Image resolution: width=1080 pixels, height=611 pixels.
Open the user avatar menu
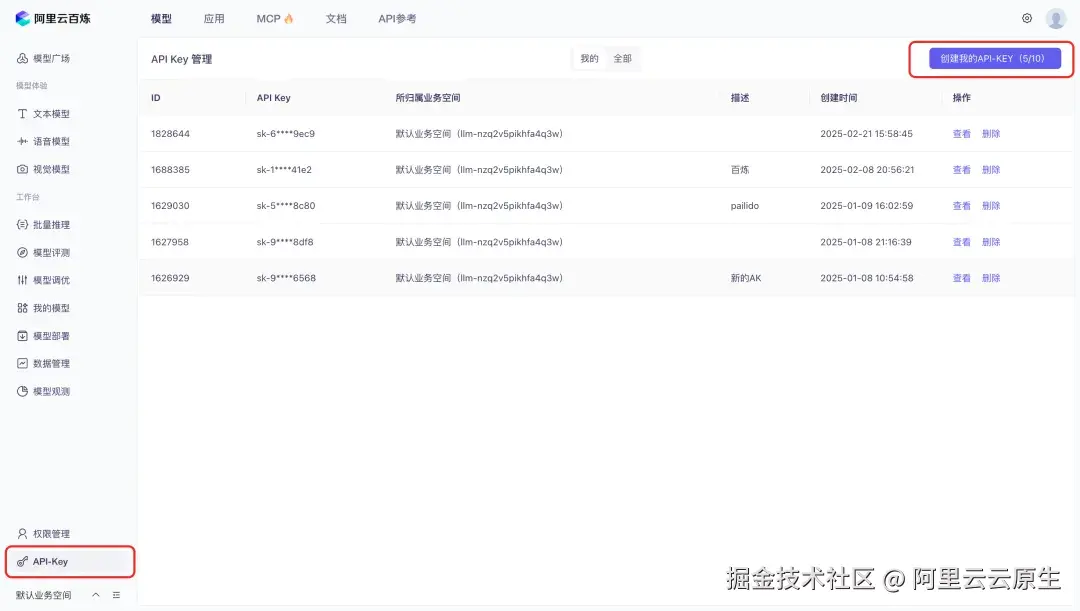click(x=1056, y=19)
